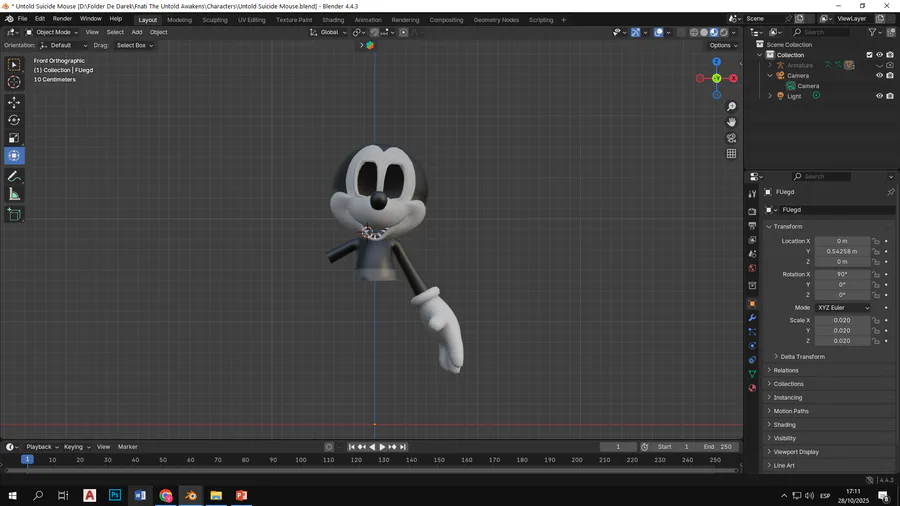Select the Cursor tool

(14, 82)
